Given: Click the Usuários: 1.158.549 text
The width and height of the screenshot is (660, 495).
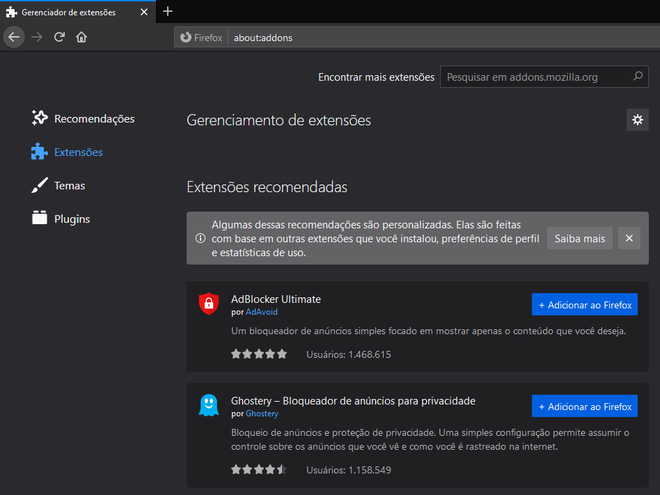Looking at the screenshot, I should coord(349,470).
